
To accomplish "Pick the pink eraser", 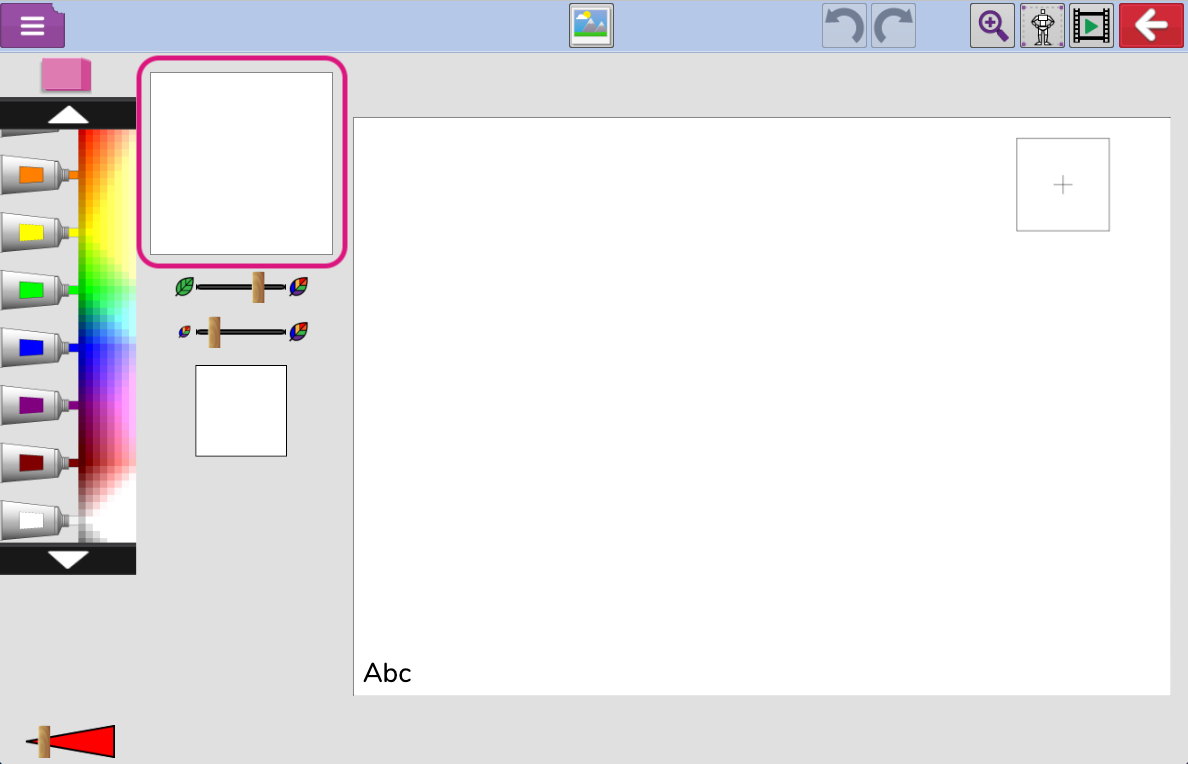I will 66,75.
